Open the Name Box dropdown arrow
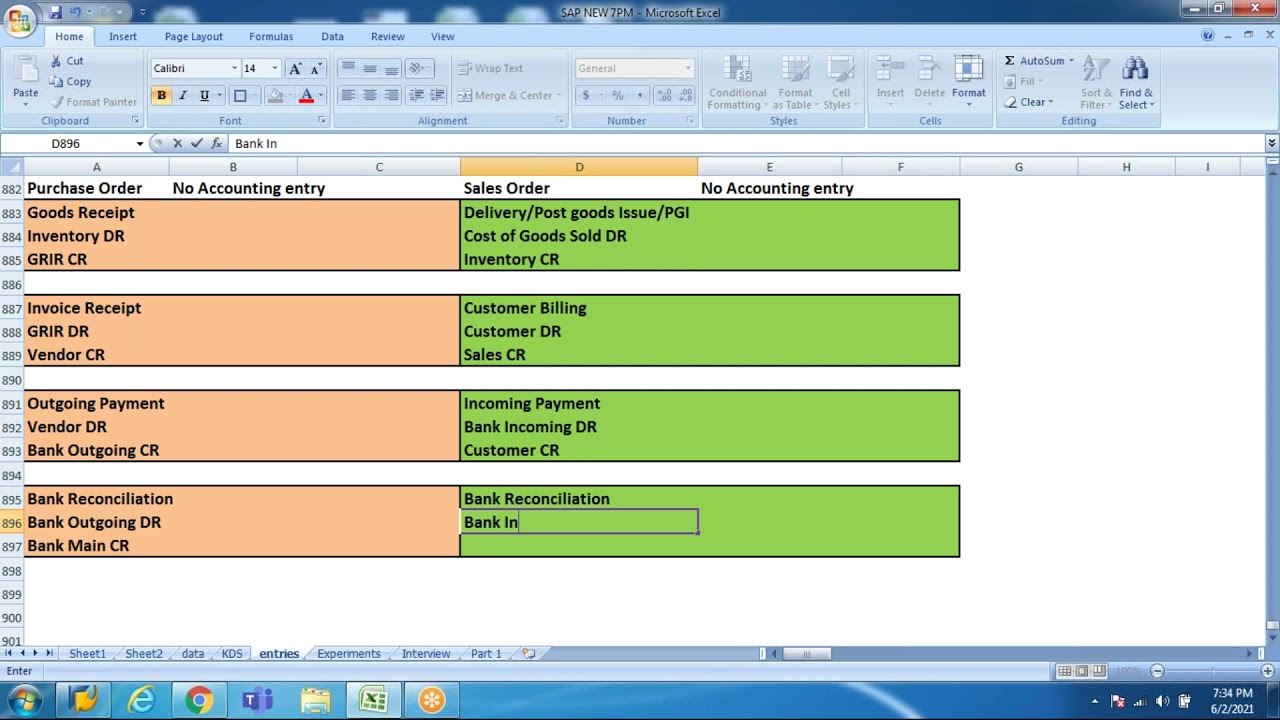The image size is (1280, 720). [x=140, y=144]
